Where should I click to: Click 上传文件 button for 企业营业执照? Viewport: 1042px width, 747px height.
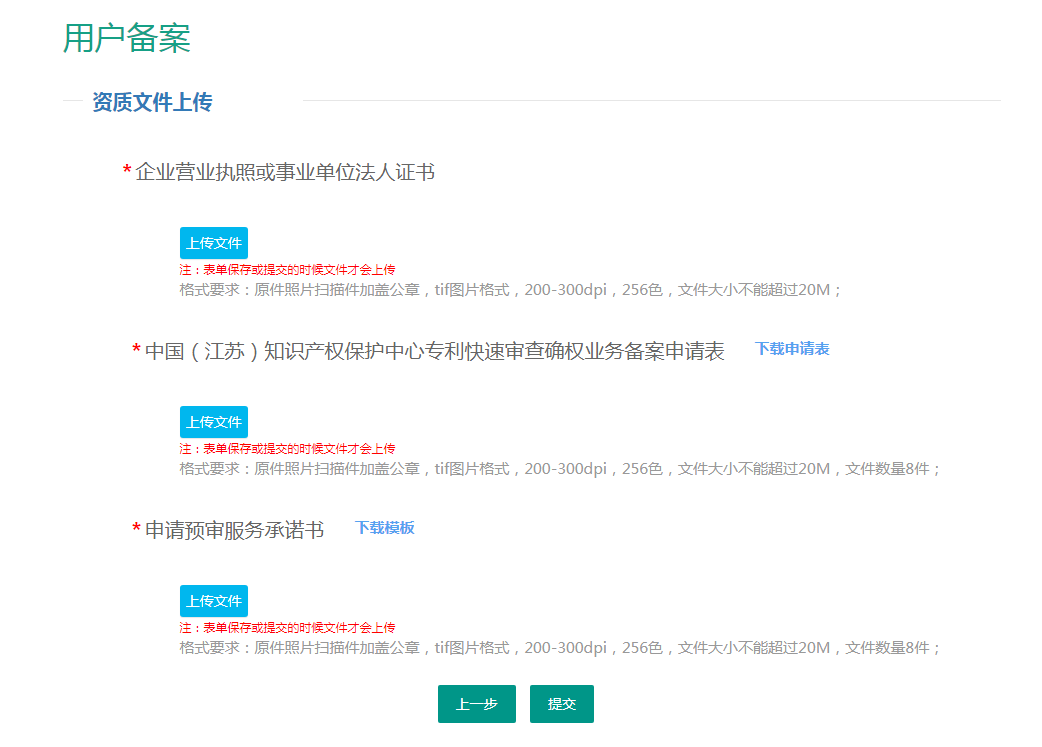(214, 243)
